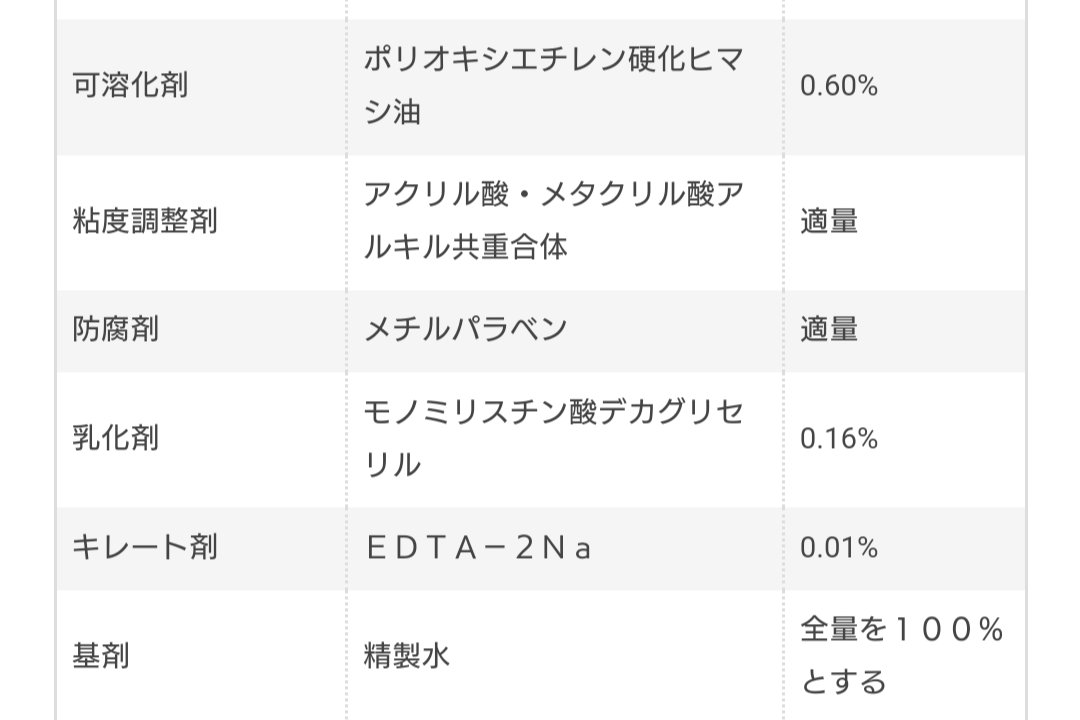Image resolution: width=1080 pixels, height=720 pixels.
Task: Click the モノミリスチン酸デカグリセ ingredient text
Action: pos(552,411)
